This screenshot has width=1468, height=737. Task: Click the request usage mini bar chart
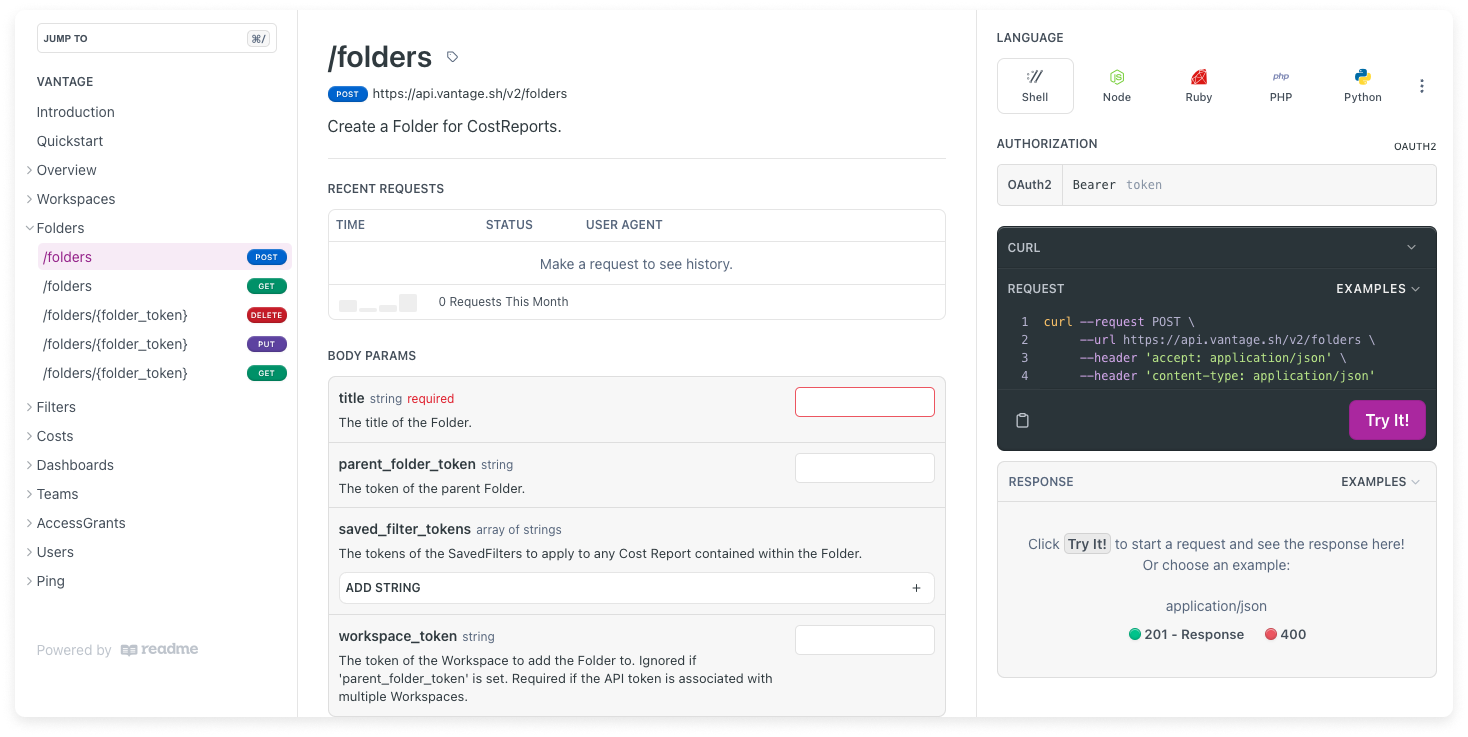coord(378,302)
